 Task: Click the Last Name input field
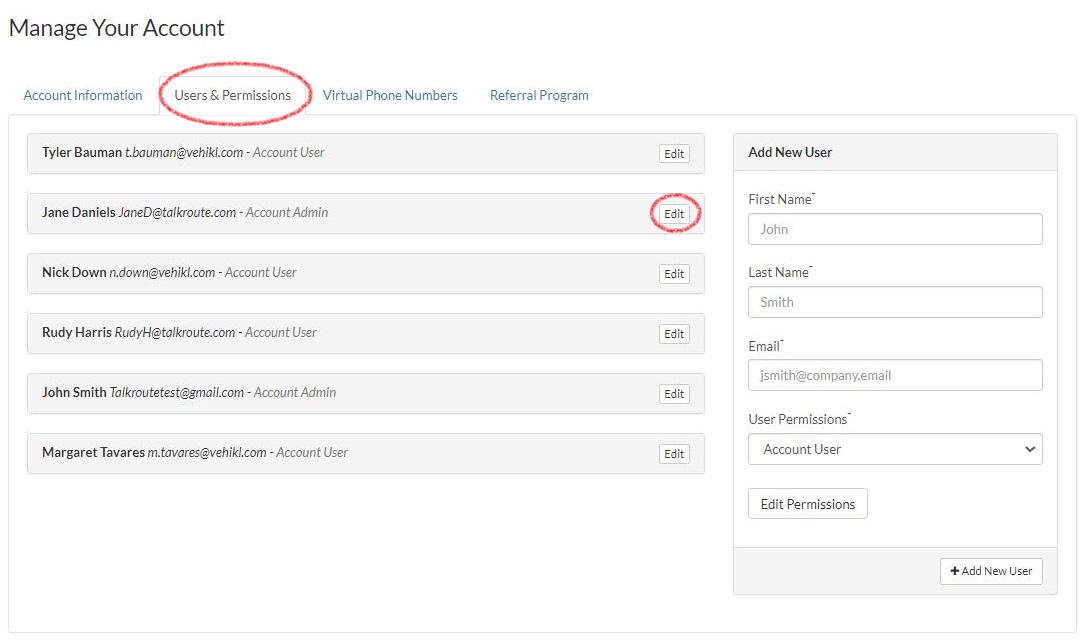[894, 302]
